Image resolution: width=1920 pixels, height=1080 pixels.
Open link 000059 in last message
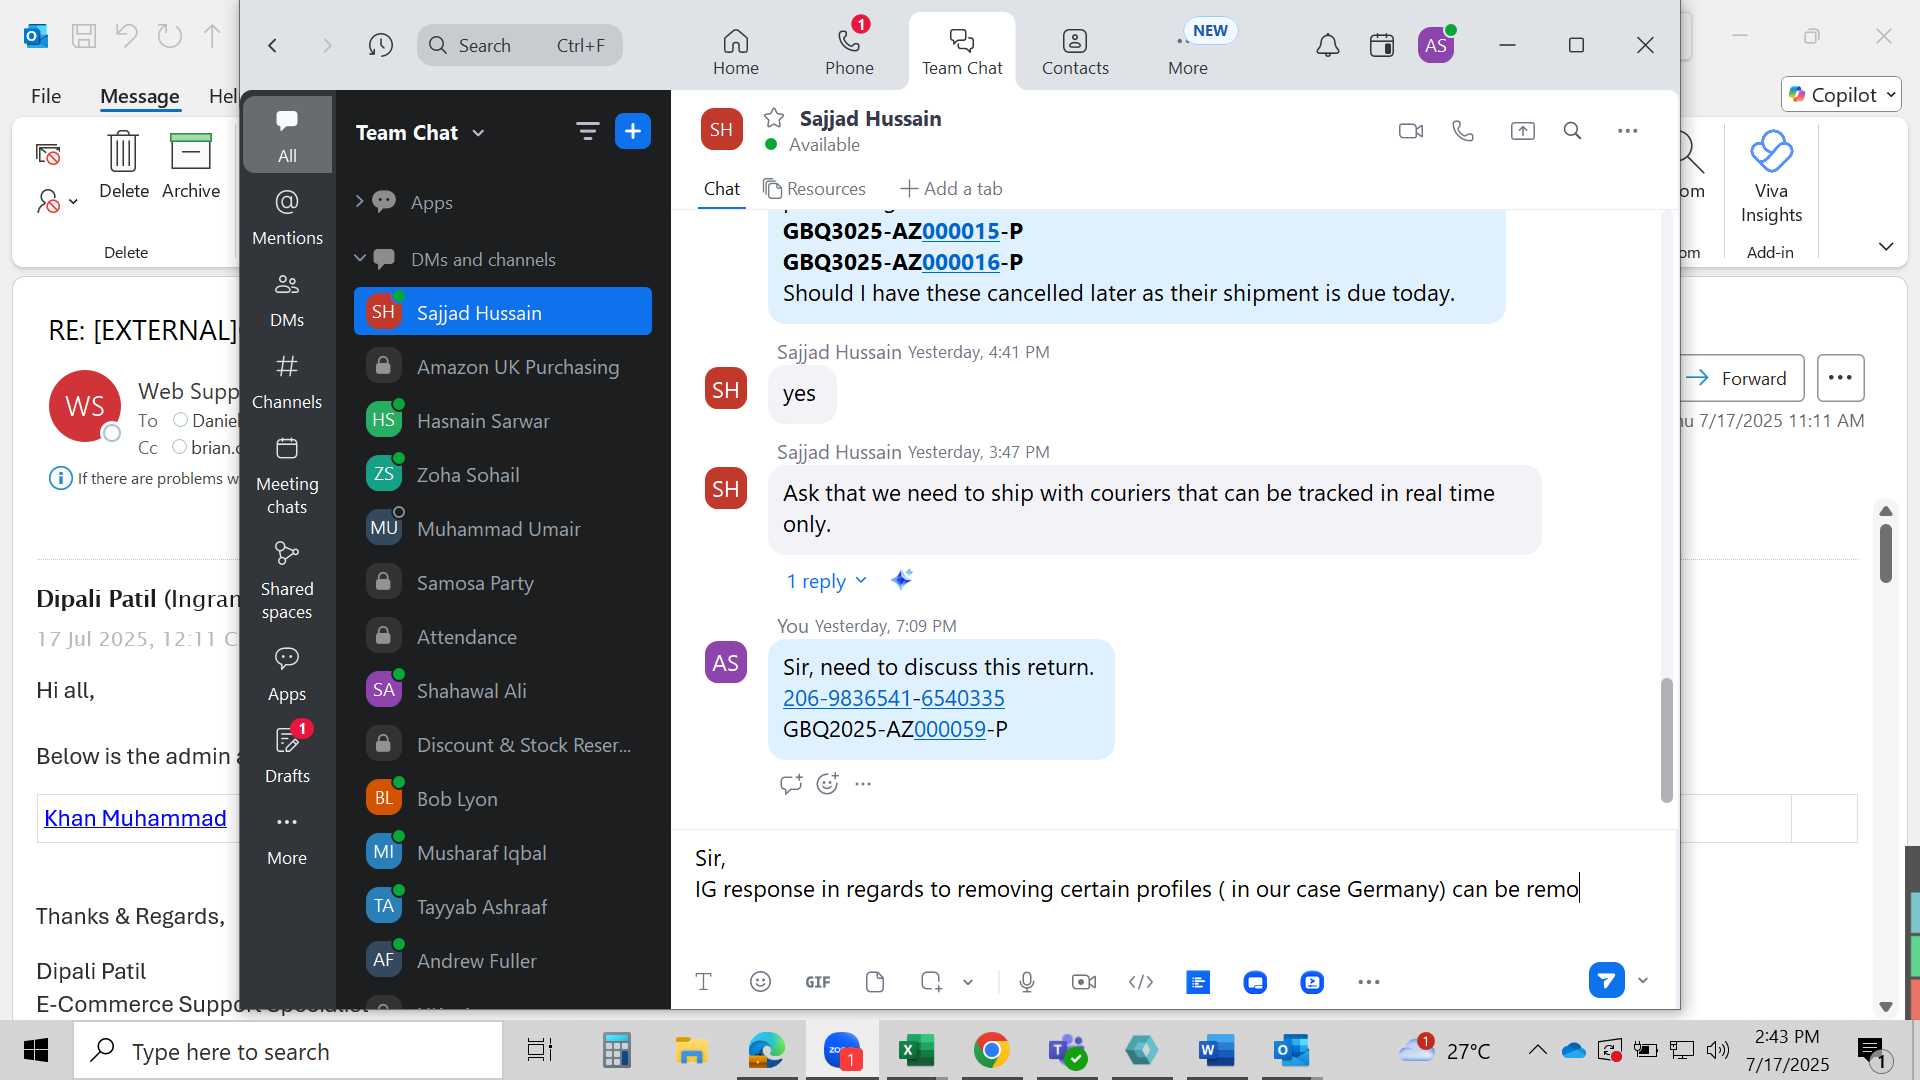(950, 729)
